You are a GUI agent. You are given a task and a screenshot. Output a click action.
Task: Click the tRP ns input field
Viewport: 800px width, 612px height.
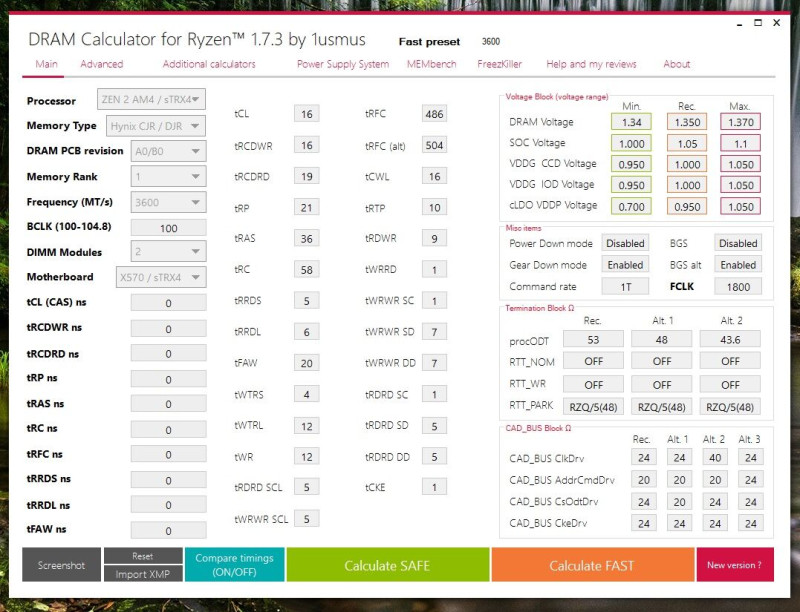(x=168, y=379)
